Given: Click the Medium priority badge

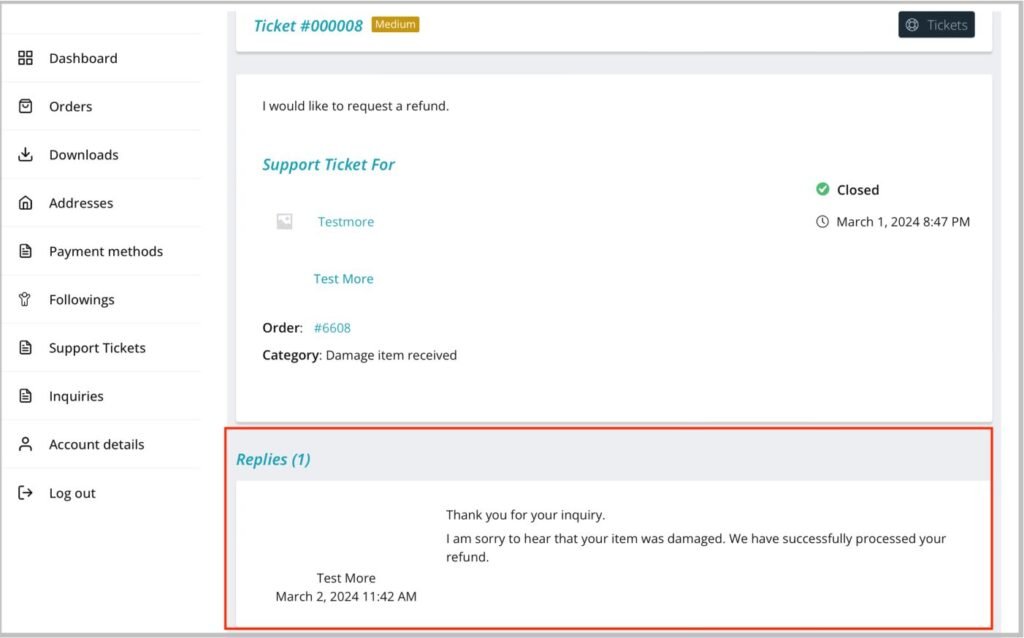Looking at the screenshot, I should pos(395,24).
